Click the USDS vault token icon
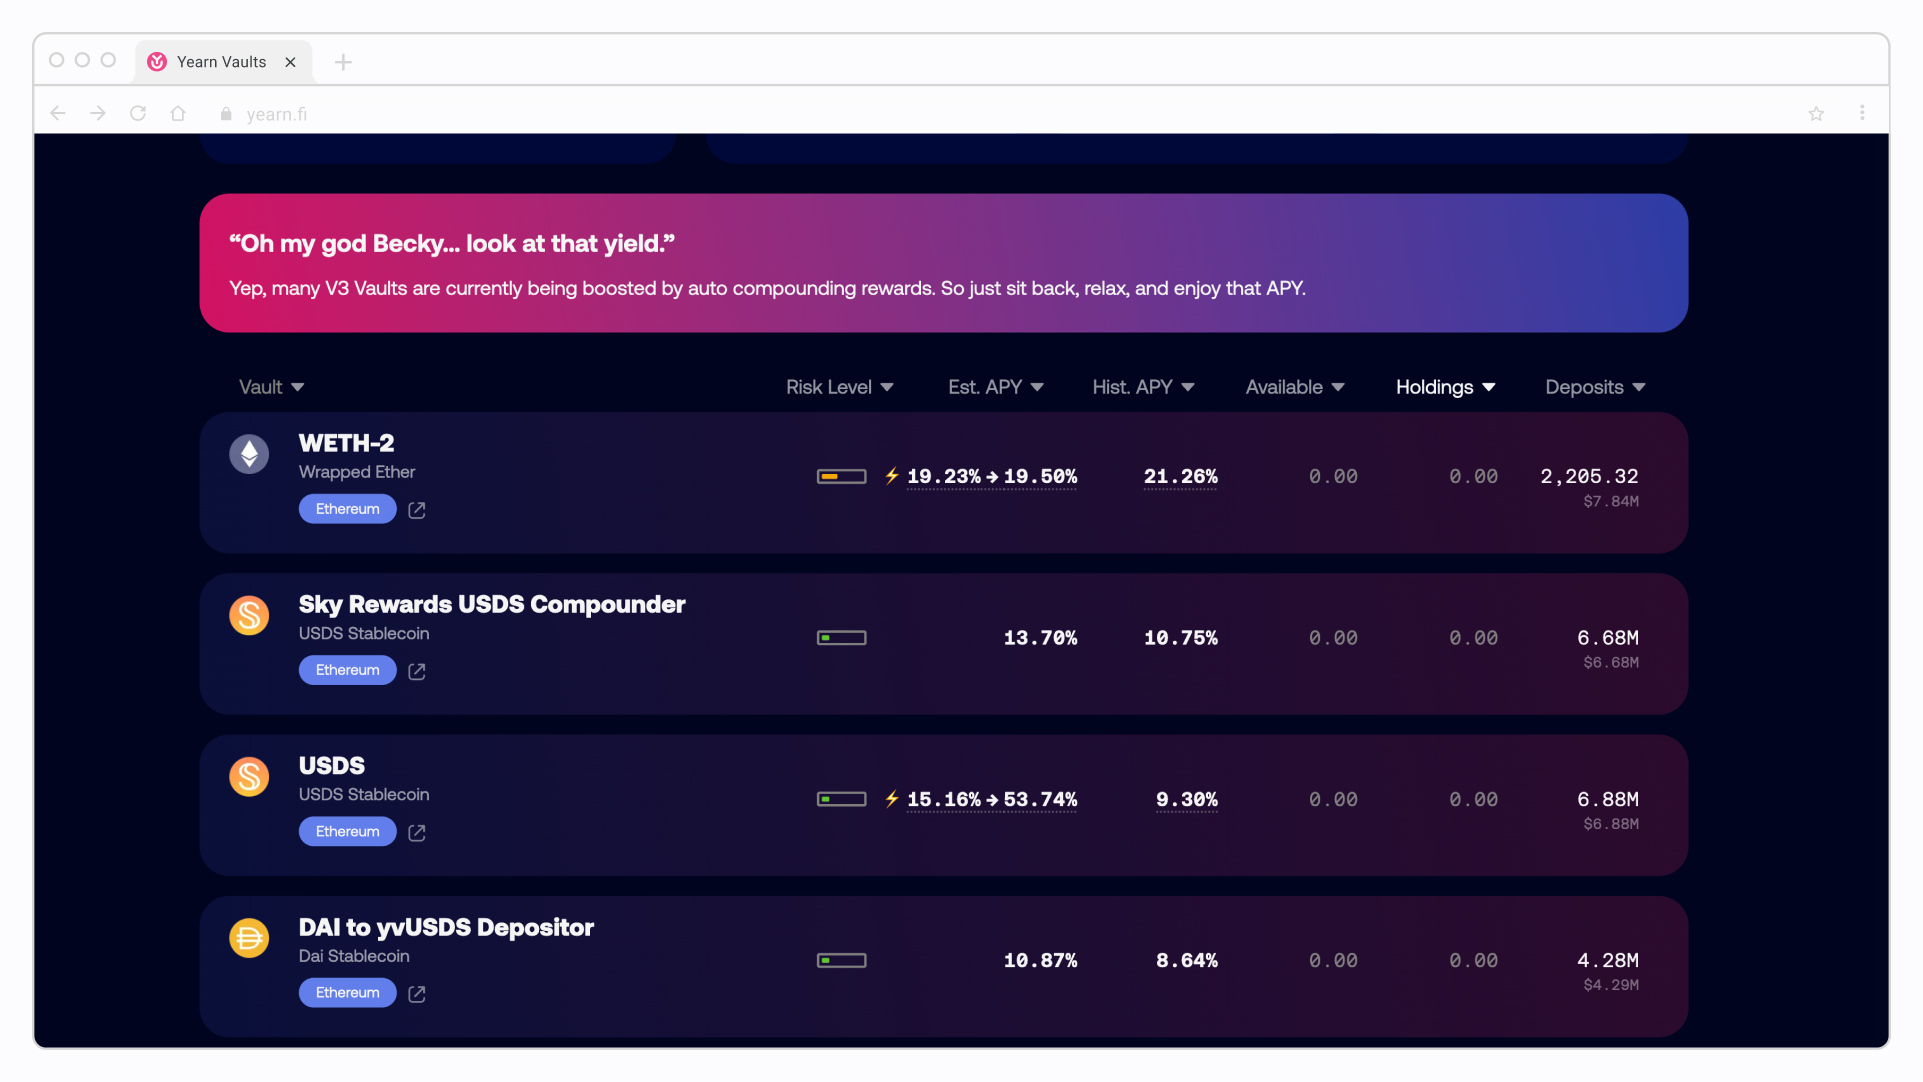Image resolution: width=1923 pixels, height=1082 pixels. tap(249, 776)
